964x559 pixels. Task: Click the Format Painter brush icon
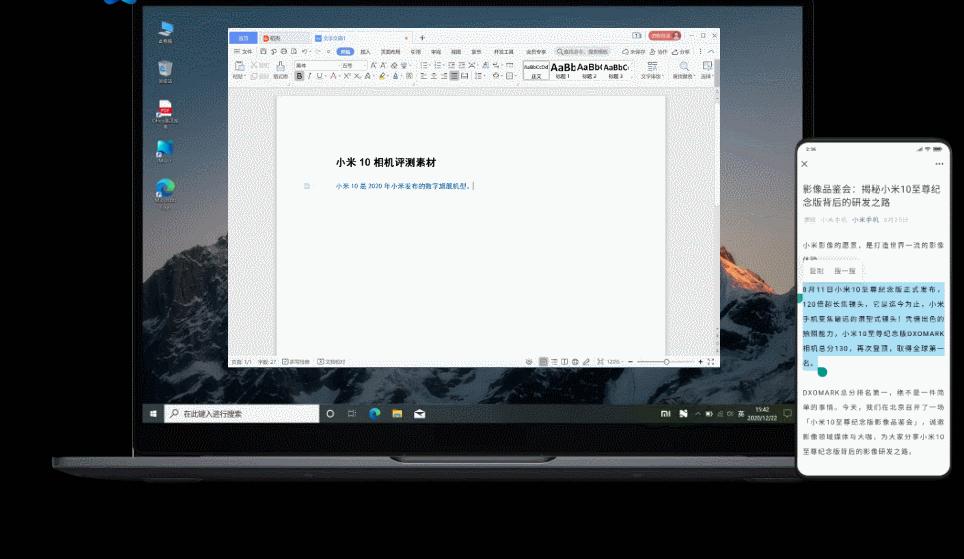pos(280,66)
